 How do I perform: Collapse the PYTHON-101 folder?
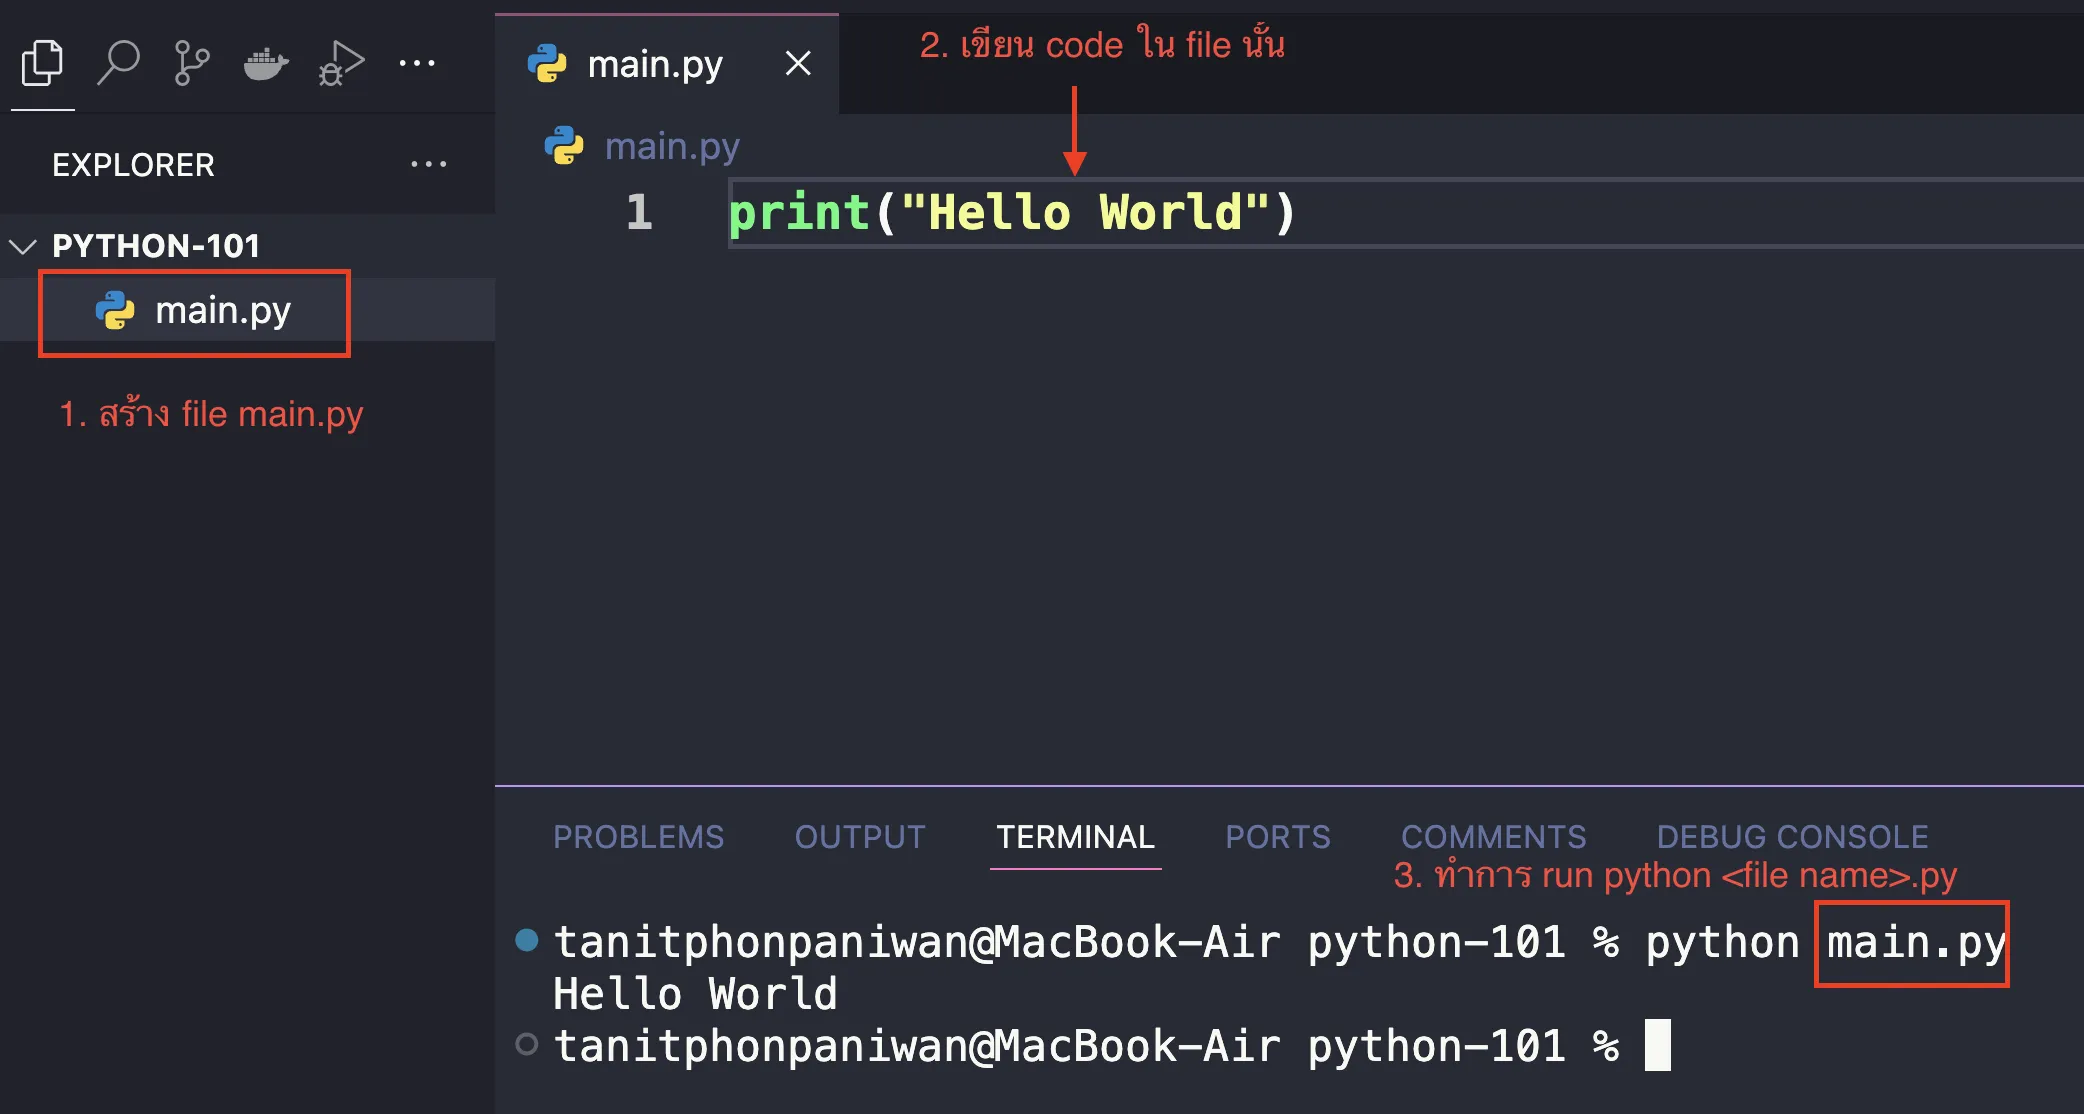coord(22,246)
